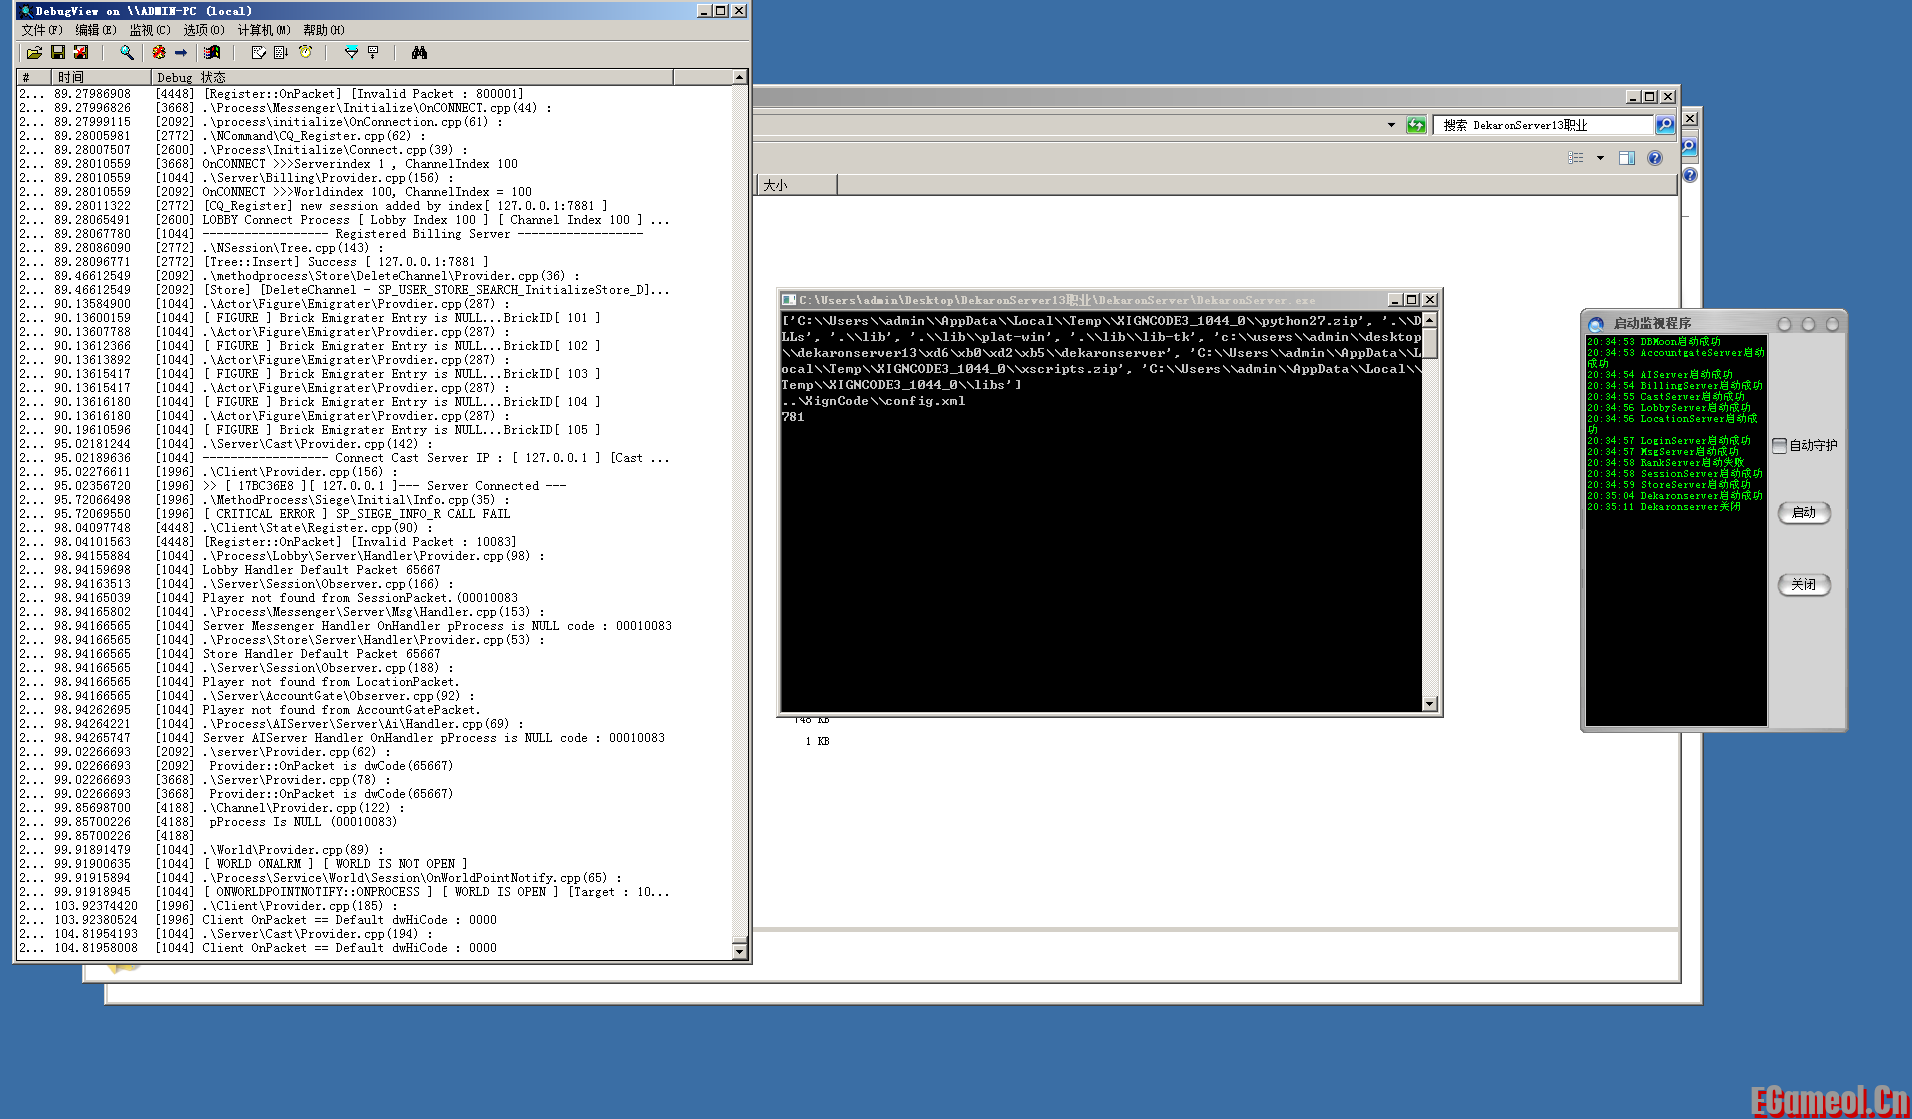The width and height of the screenshot is (1912, 1119).
Task: Enable the 自动守护 checkbox
Action: 1779,445
